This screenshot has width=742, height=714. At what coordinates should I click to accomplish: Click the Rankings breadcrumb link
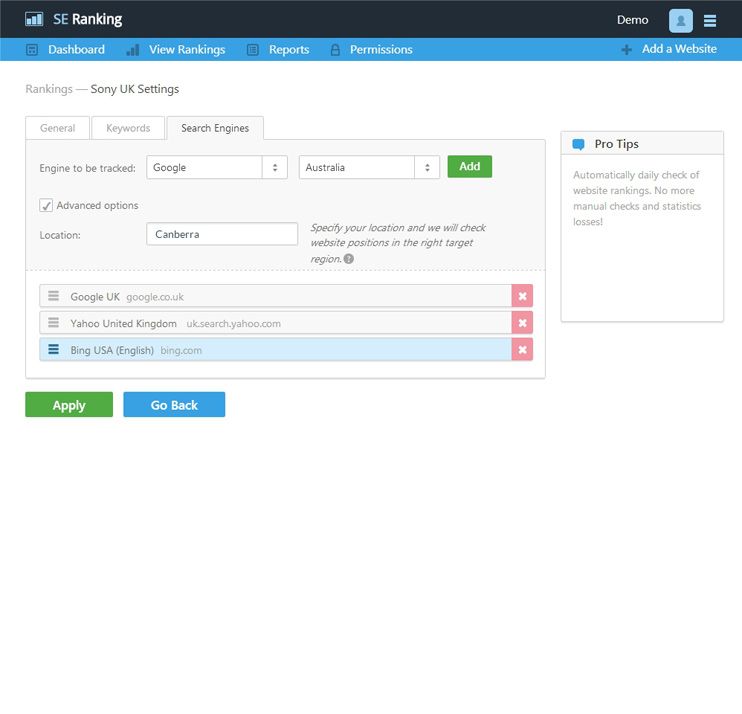[49, 89]
